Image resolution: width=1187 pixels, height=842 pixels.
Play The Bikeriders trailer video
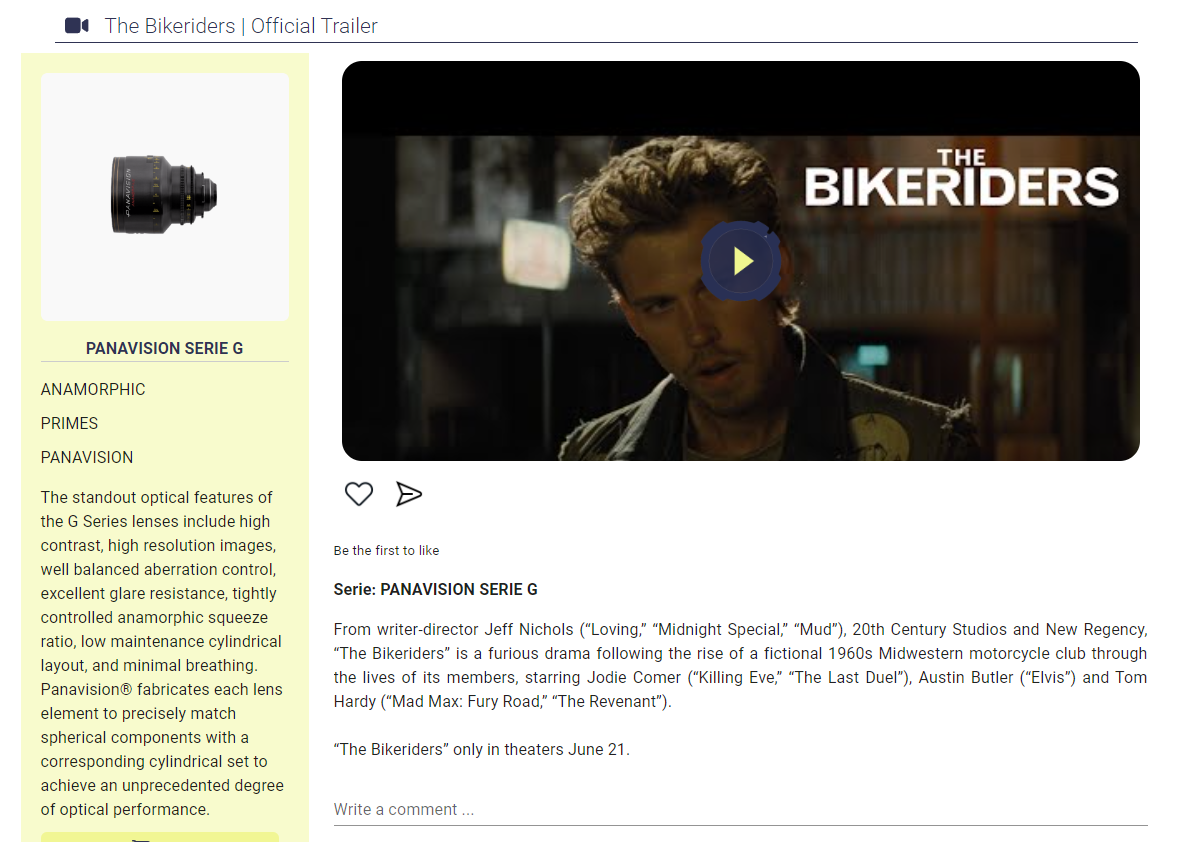pos(742,261)
